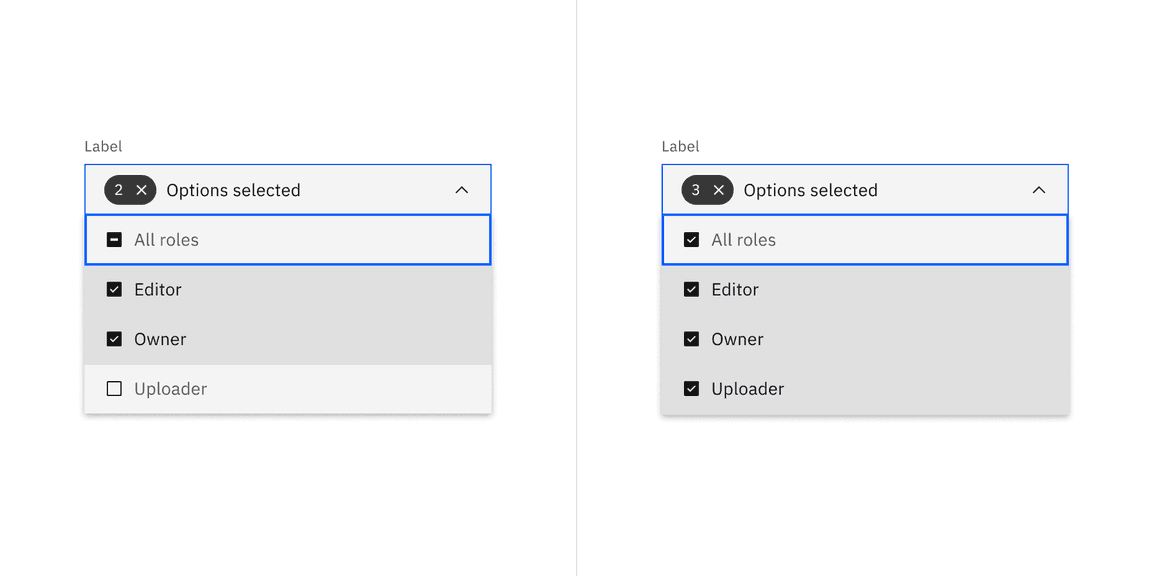Collapse the right dropdown using its chevron
This screenshot has width=1152, height=576.
coord(1039,189)
